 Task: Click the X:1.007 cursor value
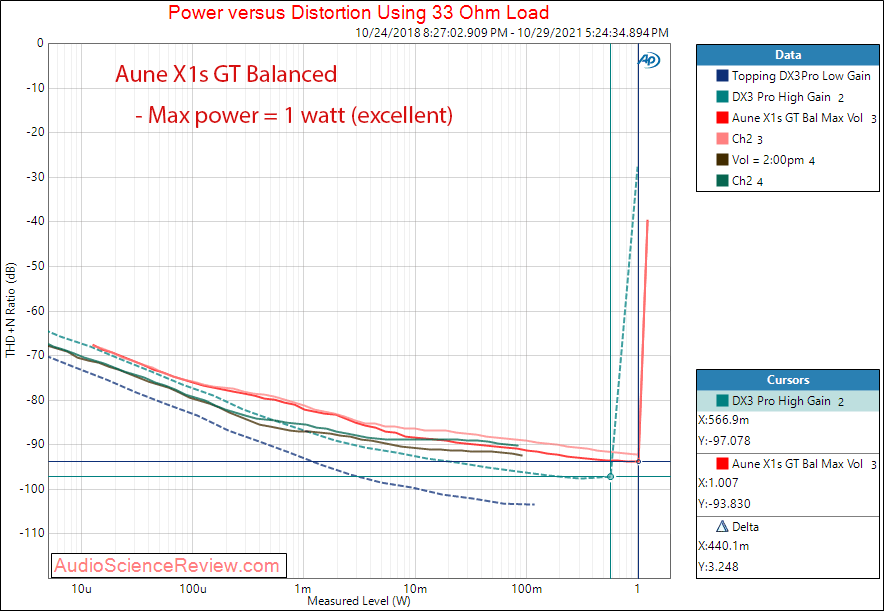[x=718, y=483]
